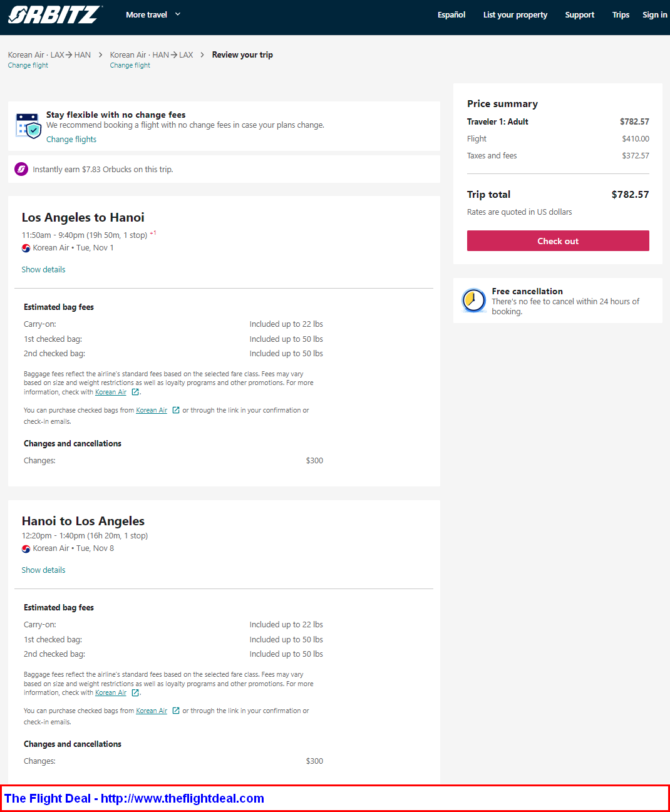Open Trips in the top navigation
This screenshot has width=670, height=812.
coord(620,14)
